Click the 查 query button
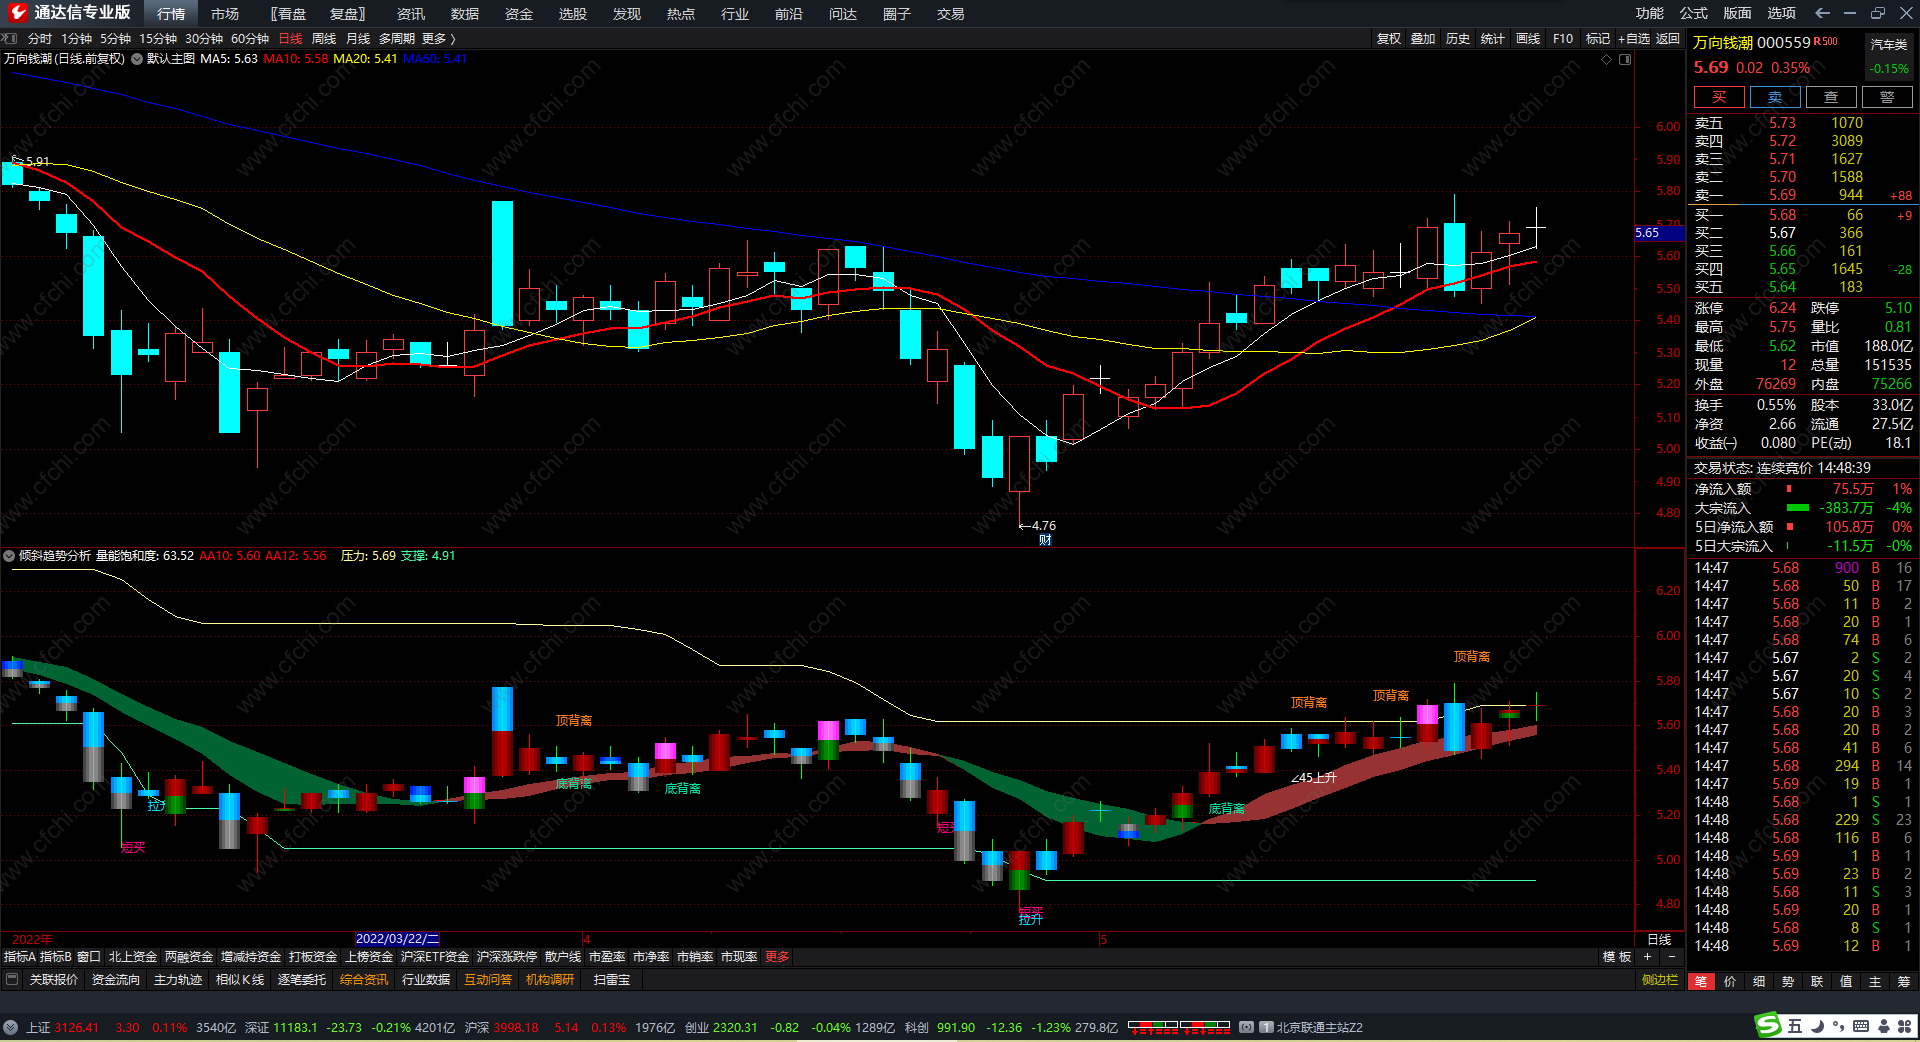1920x1042 pixels. pyautogui.click(x=1831, y=97)
